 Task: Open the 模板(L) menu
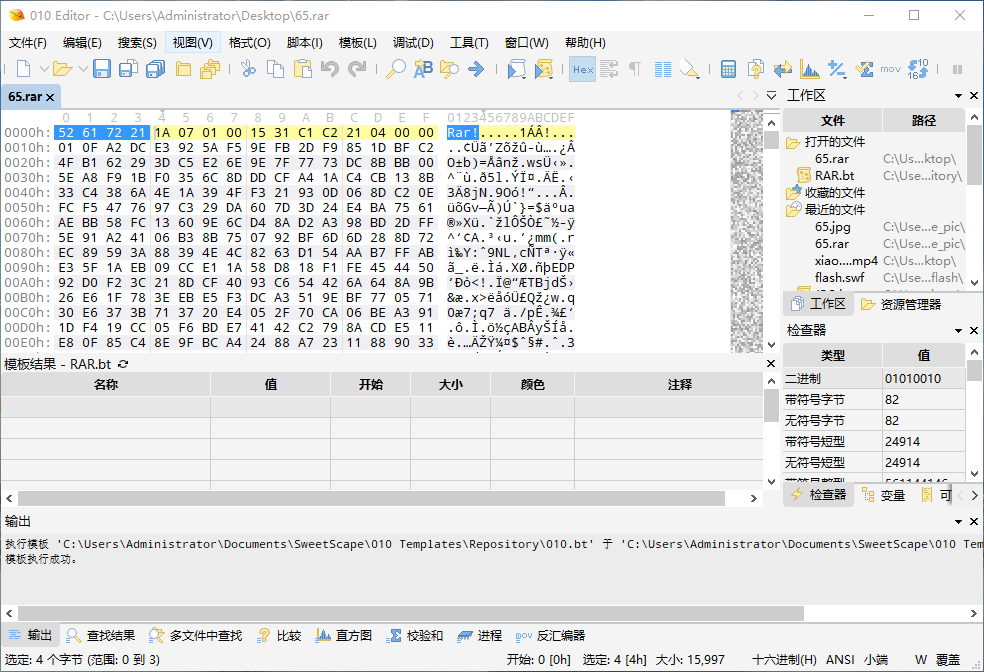(358, 43)
